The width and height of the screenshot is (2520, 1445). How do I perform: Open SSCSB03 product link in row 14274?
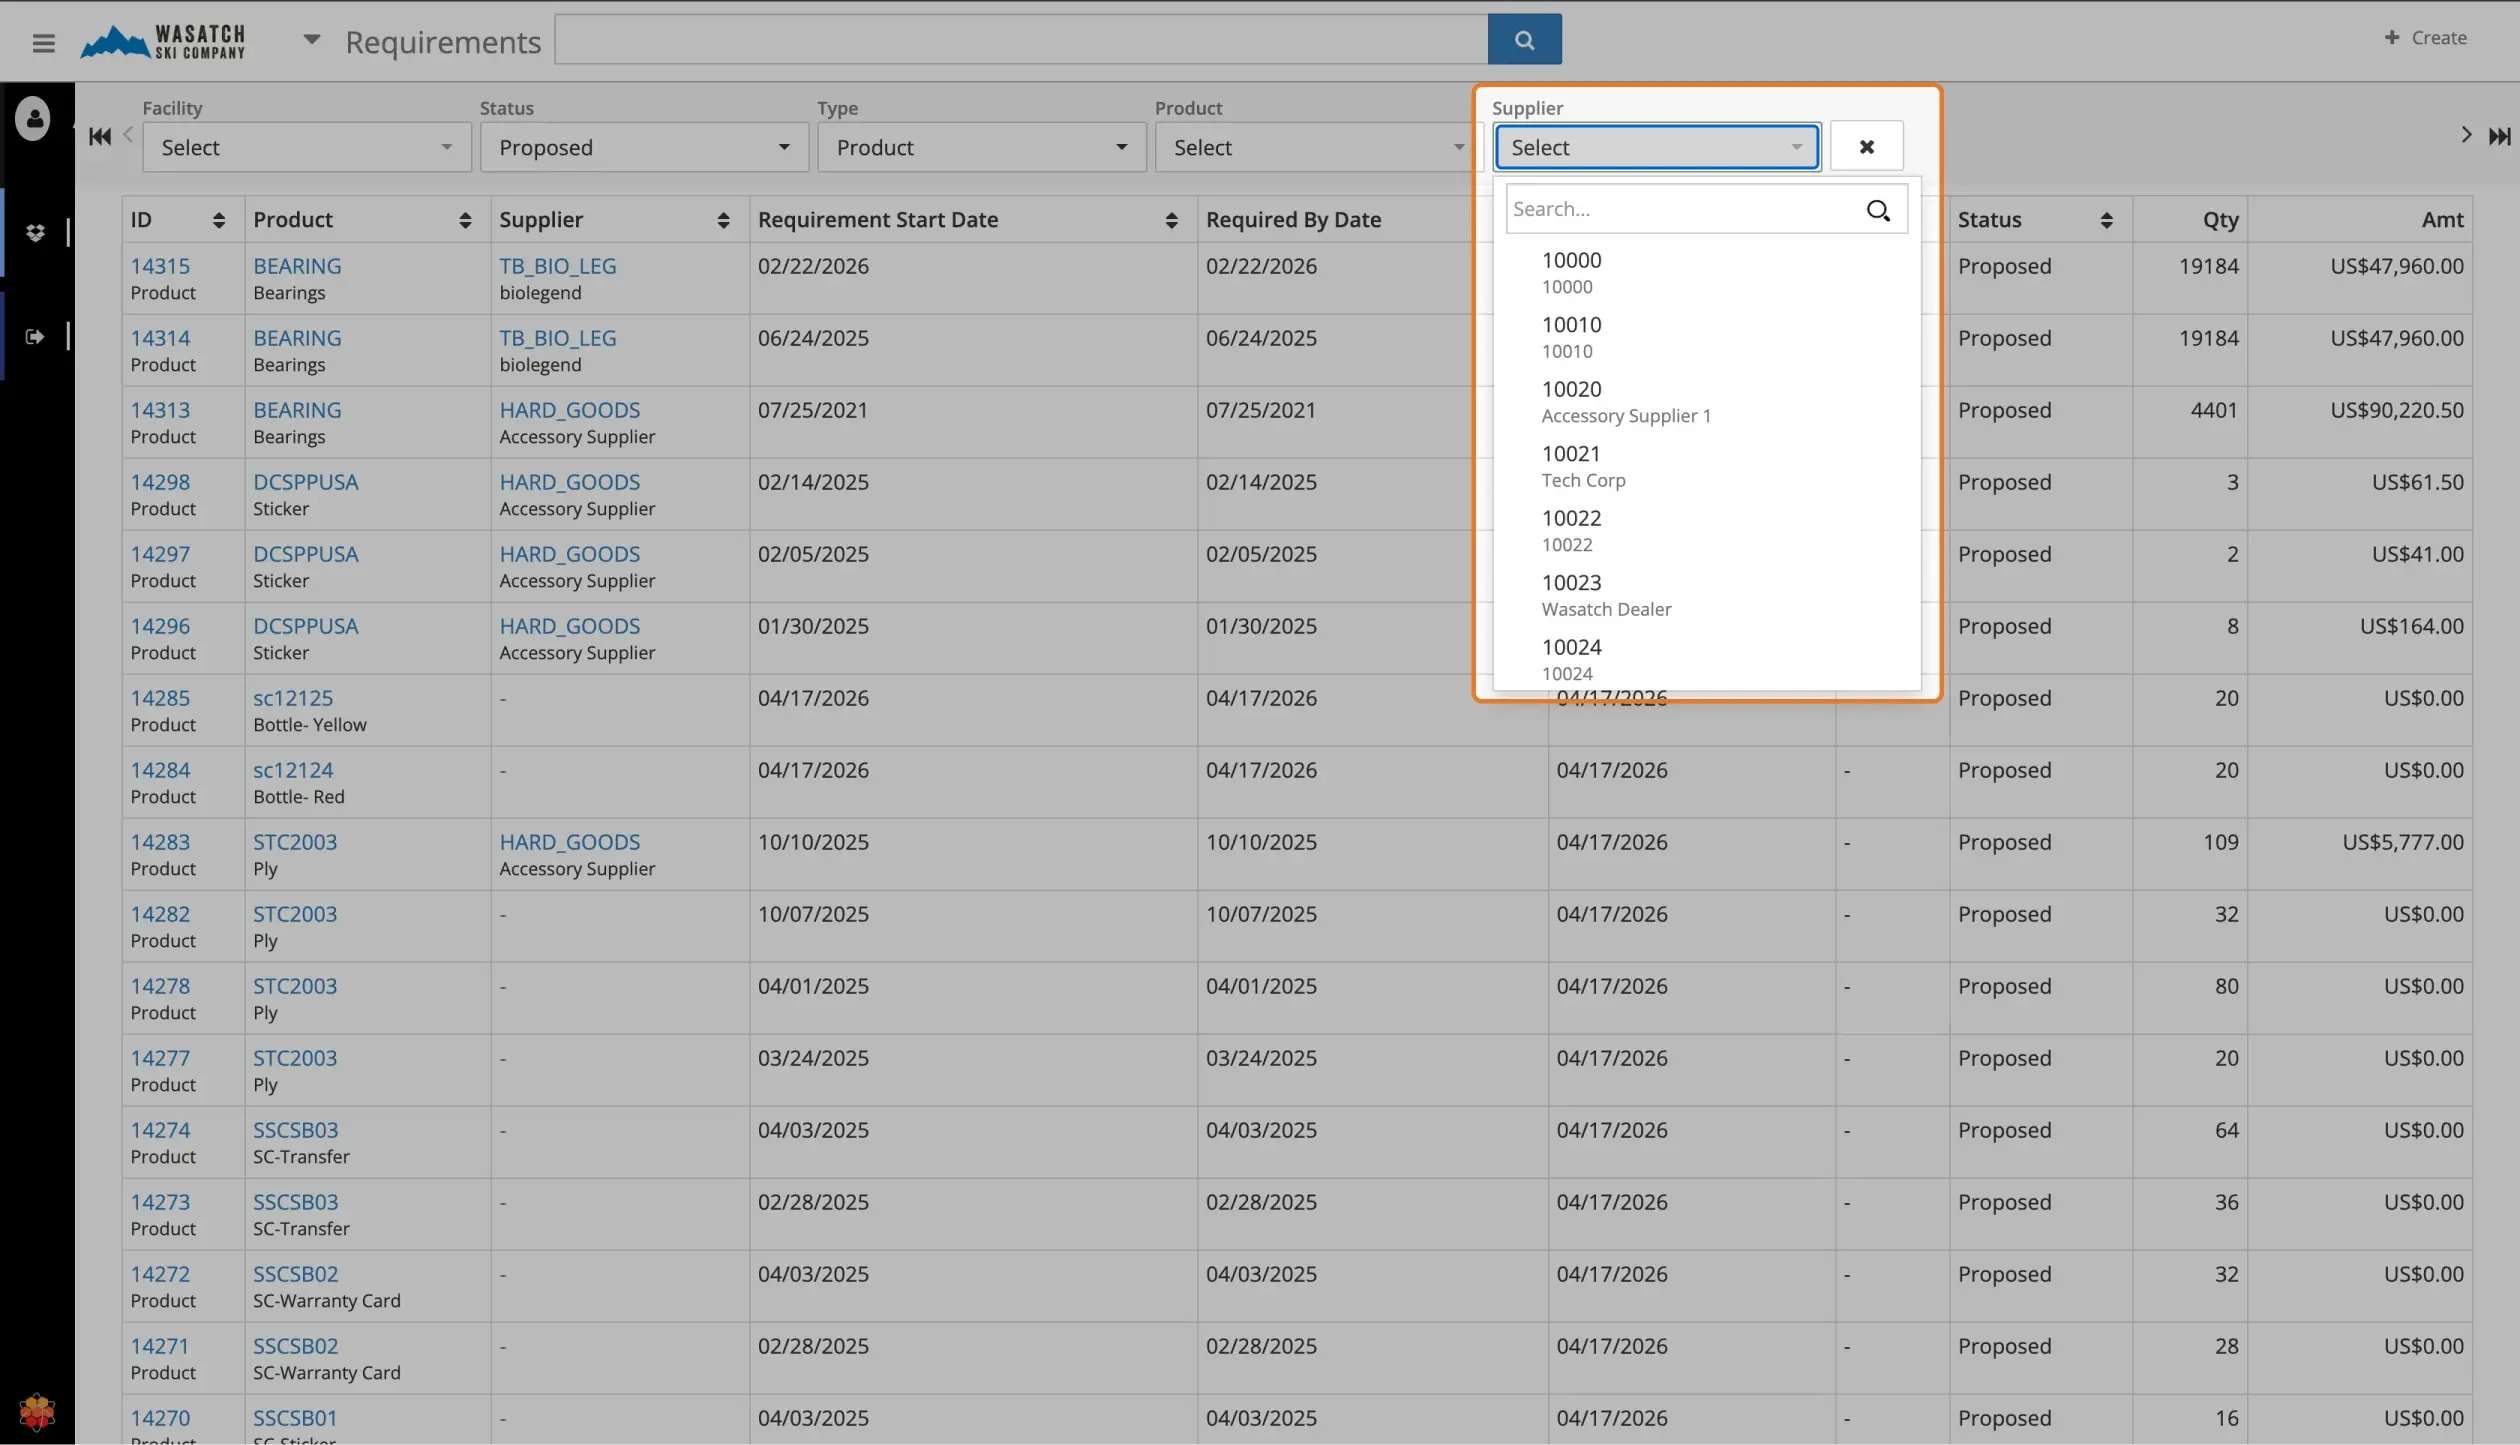point(296,1130)
